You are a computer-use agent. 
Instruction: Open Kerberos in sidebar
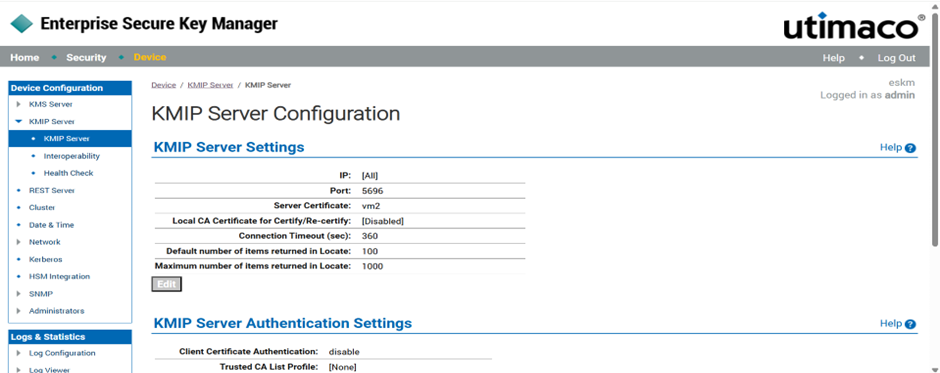point(46,260)
